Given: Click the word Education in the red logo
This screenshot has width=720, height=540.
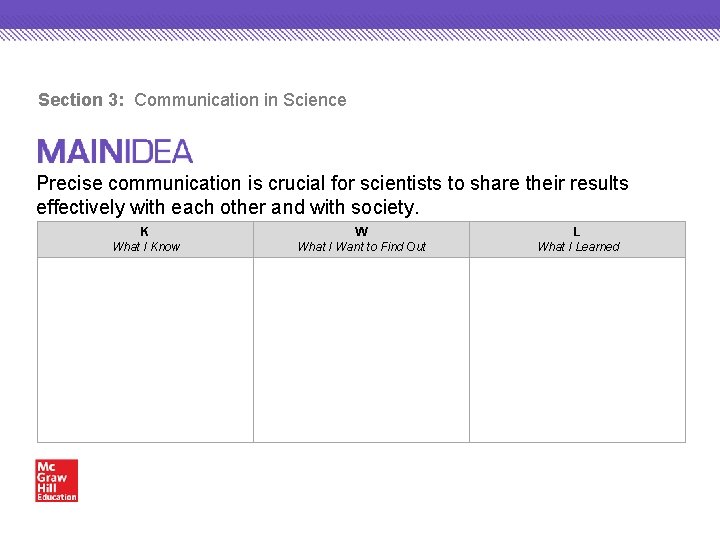Looking at the screenshot, I should coord(56,497).
